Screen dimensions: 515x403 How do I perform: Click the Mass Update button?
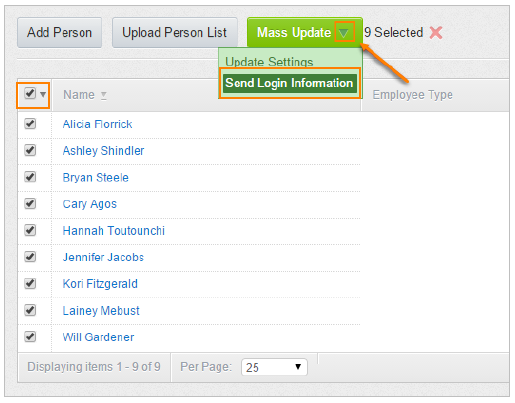point(293,33)
